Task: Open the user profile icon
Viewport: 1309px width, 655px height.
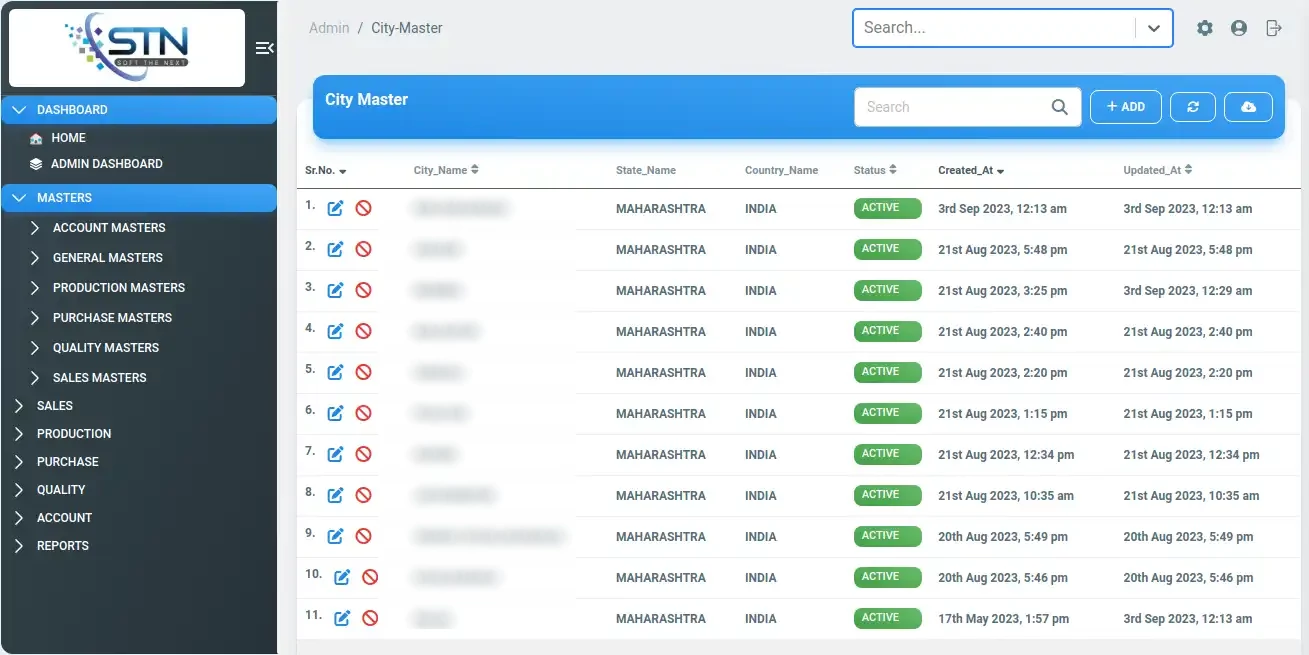Action: [x=1239, y=28]
